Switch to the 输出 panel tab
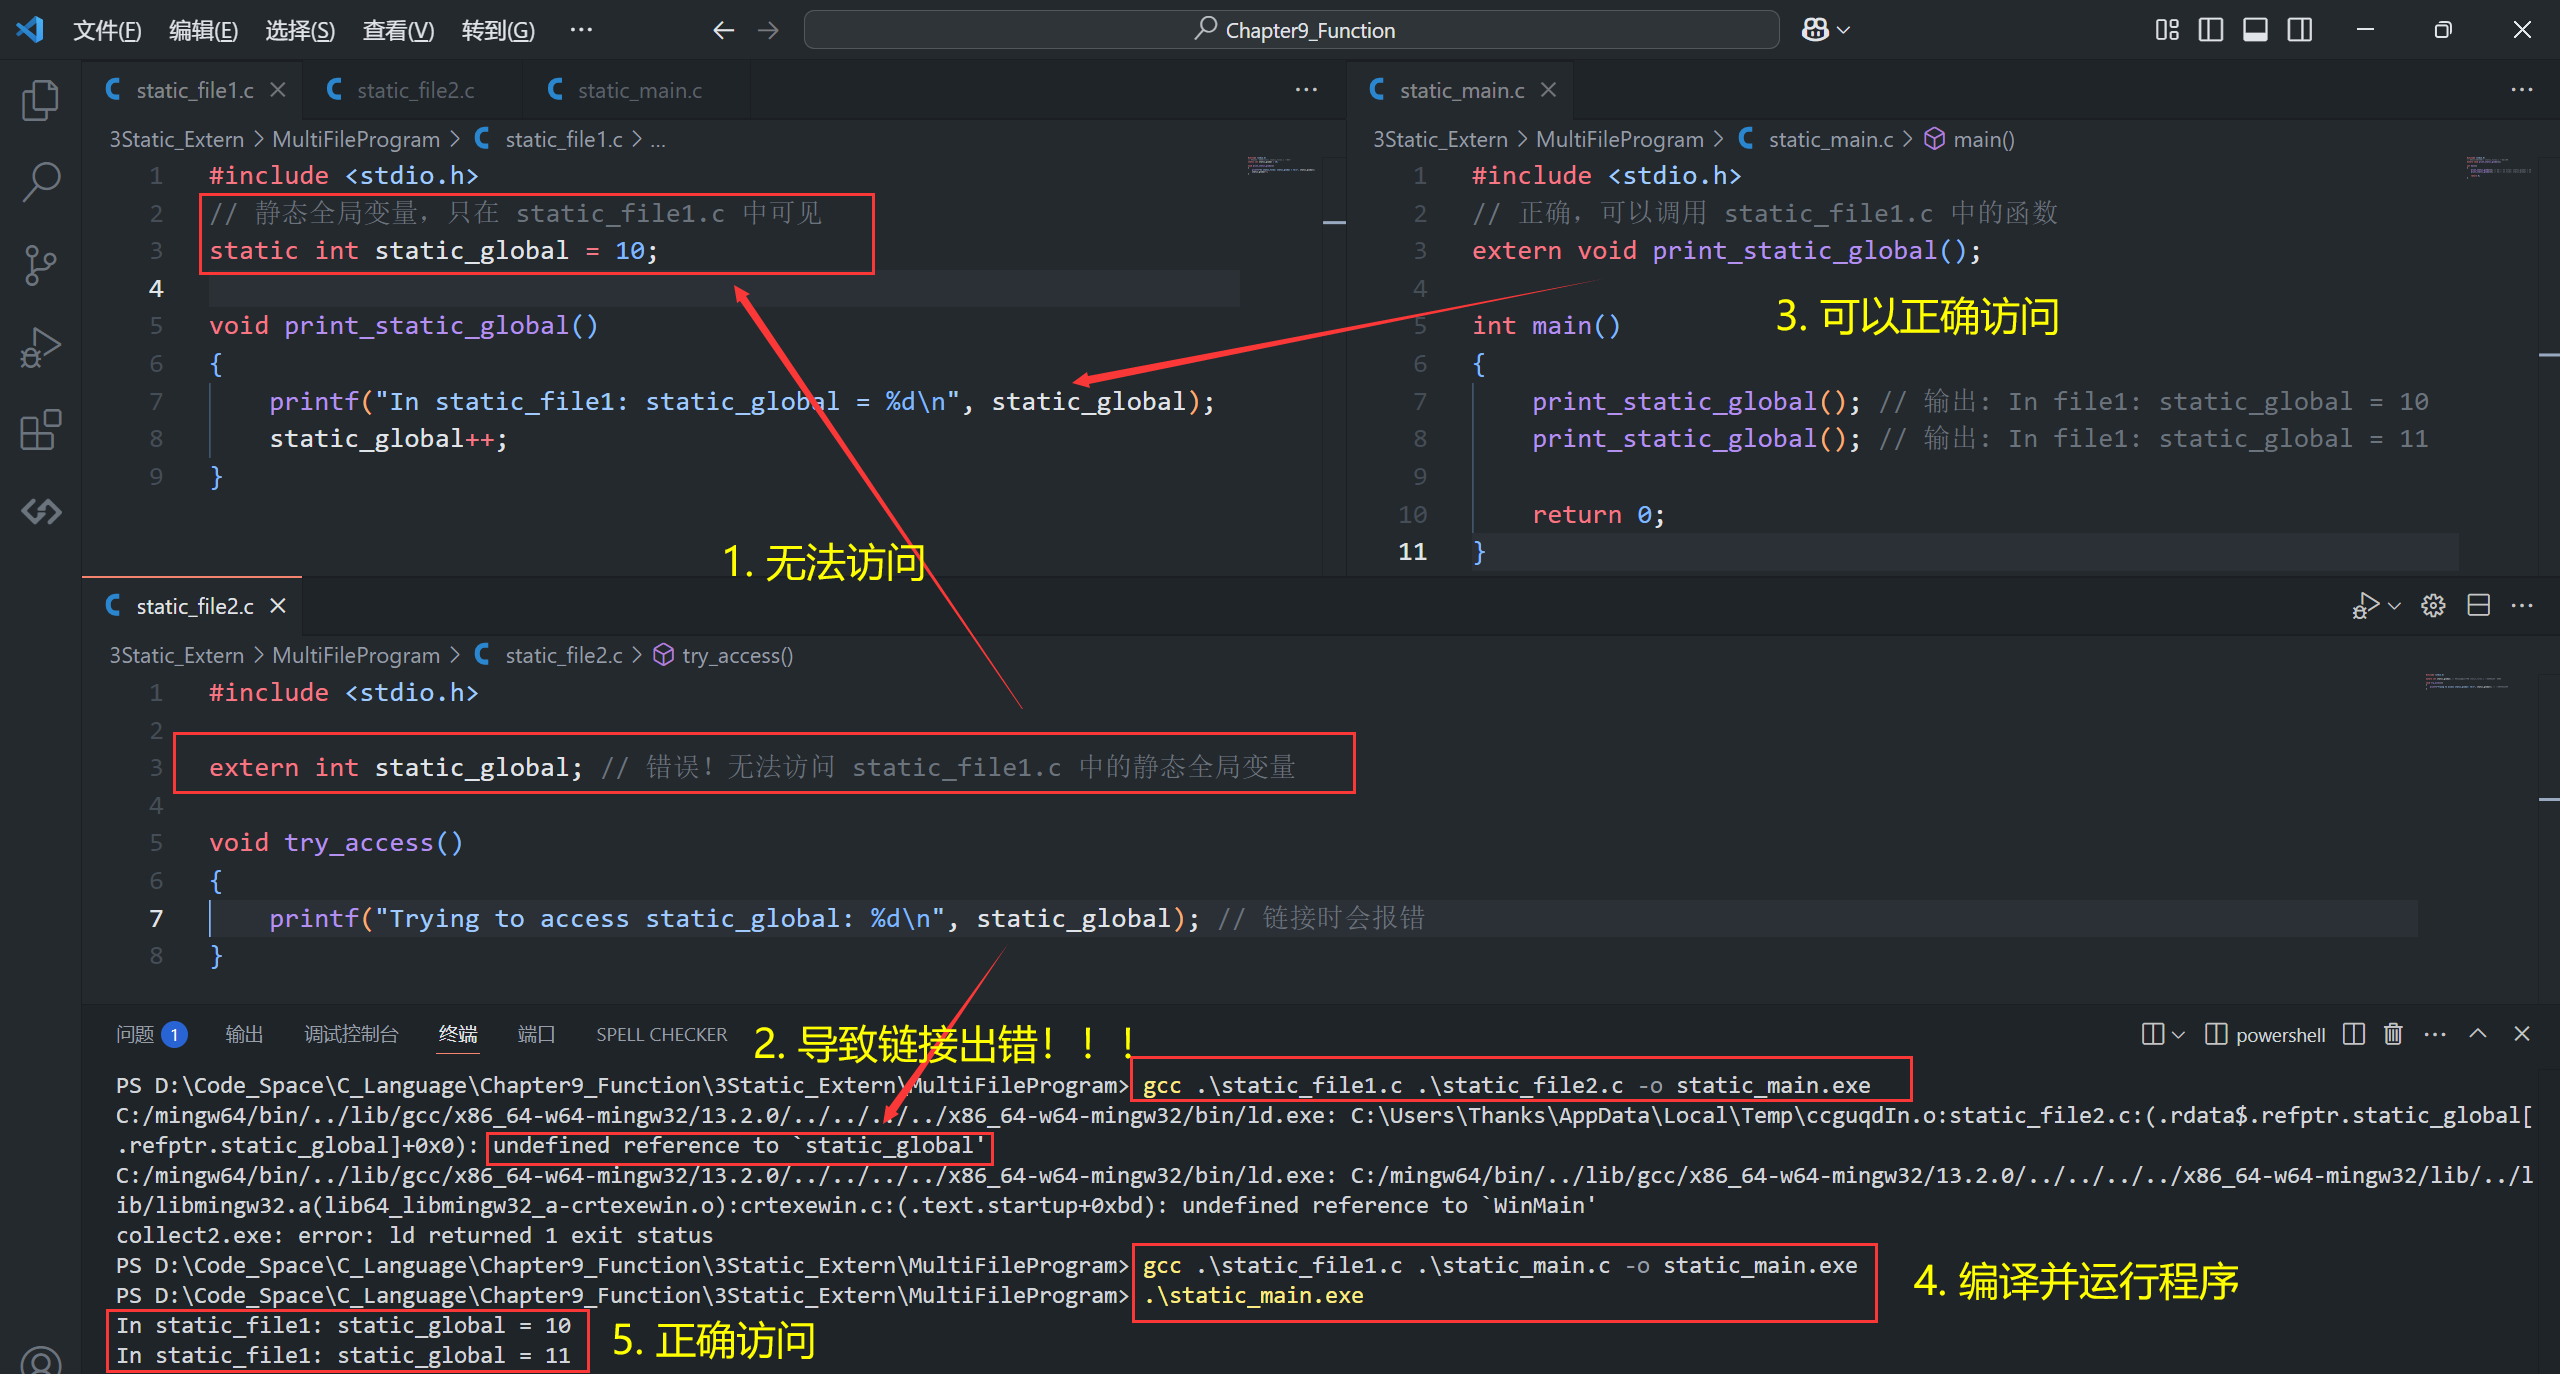Viewport: 2560px width, 1374px height. (x=244, y=1034)
